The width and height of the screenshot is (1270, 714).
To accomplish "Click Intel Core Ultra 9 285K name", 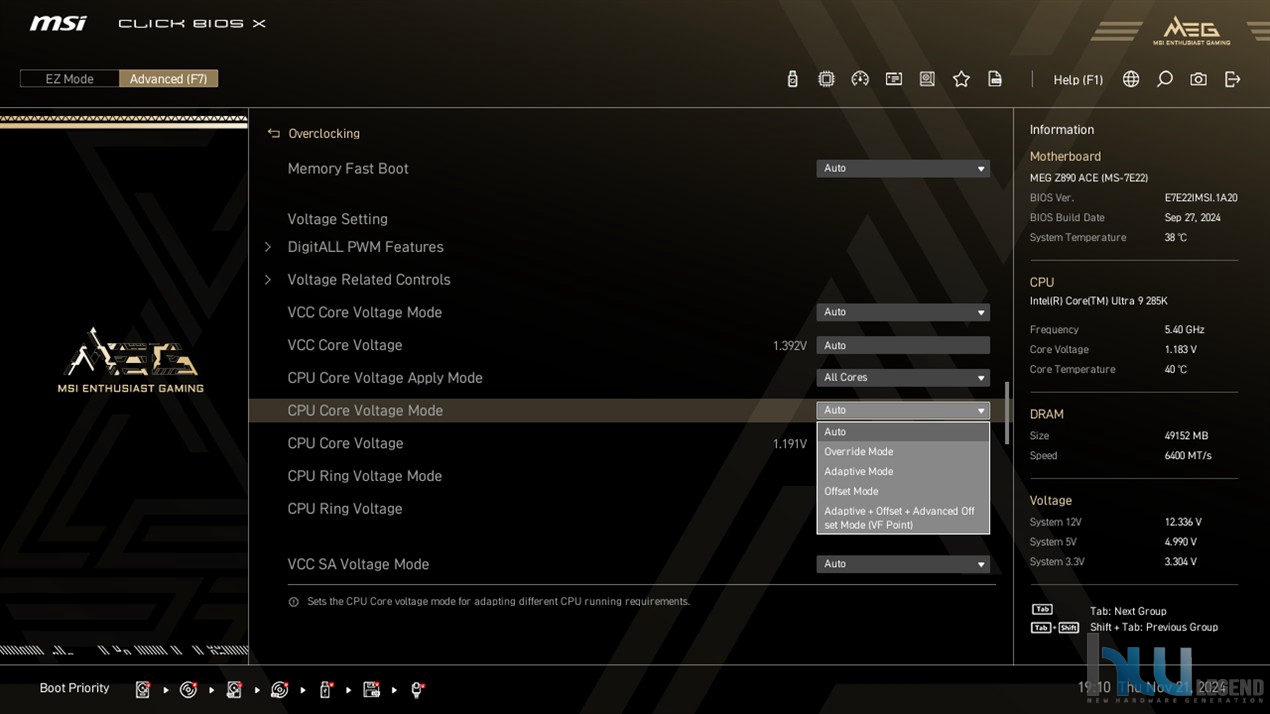I will click(1098, 301).
